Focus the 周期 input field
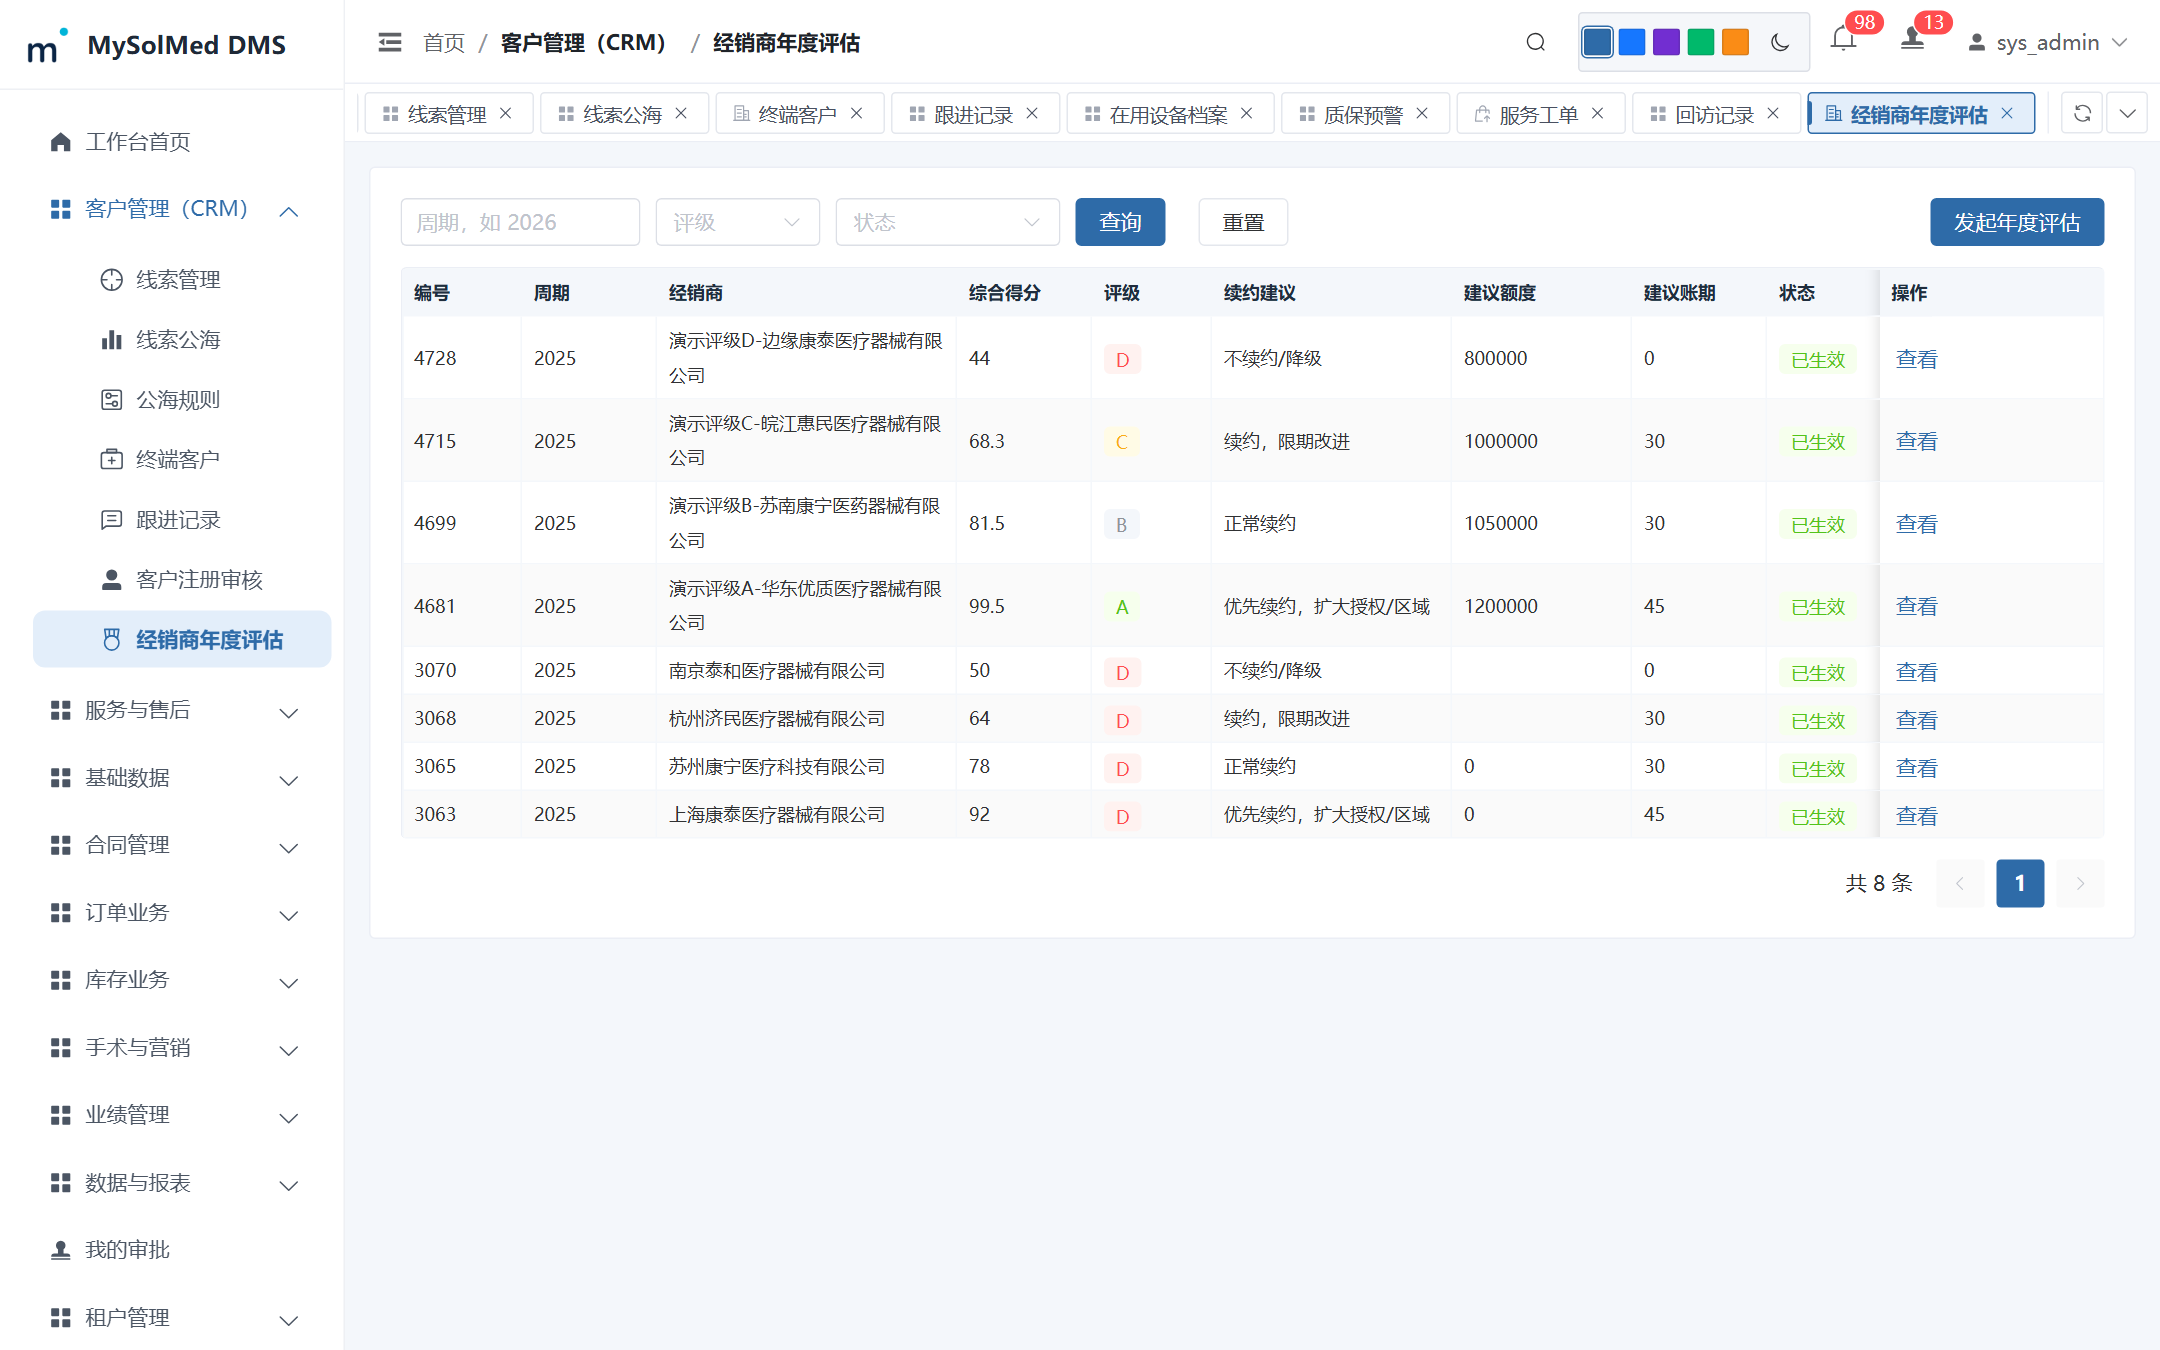 pyautogui.click(x=520, y=222)
